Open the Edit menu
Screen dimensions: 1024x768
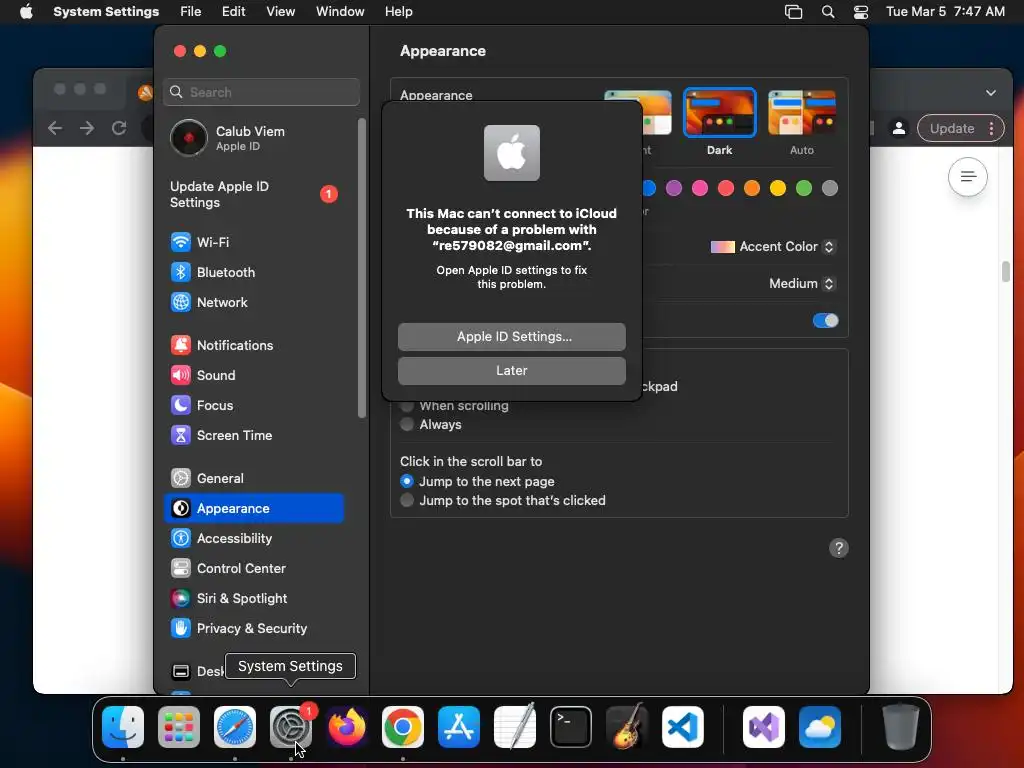[233, 12]
